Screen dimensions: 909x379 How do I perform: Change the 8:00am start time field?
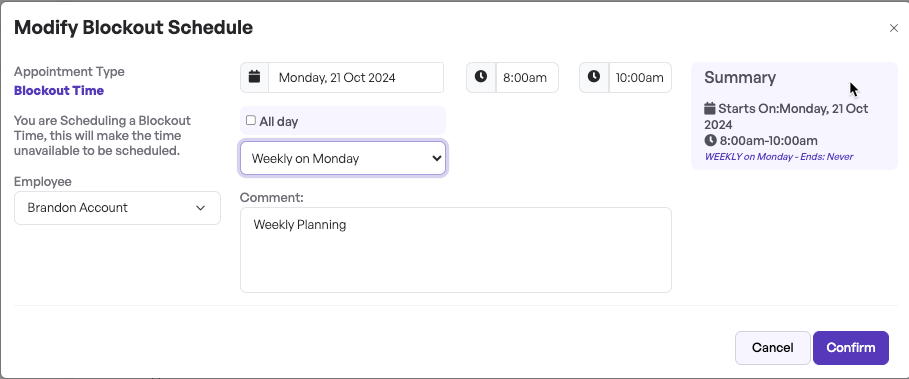click(x=527, y=77)
